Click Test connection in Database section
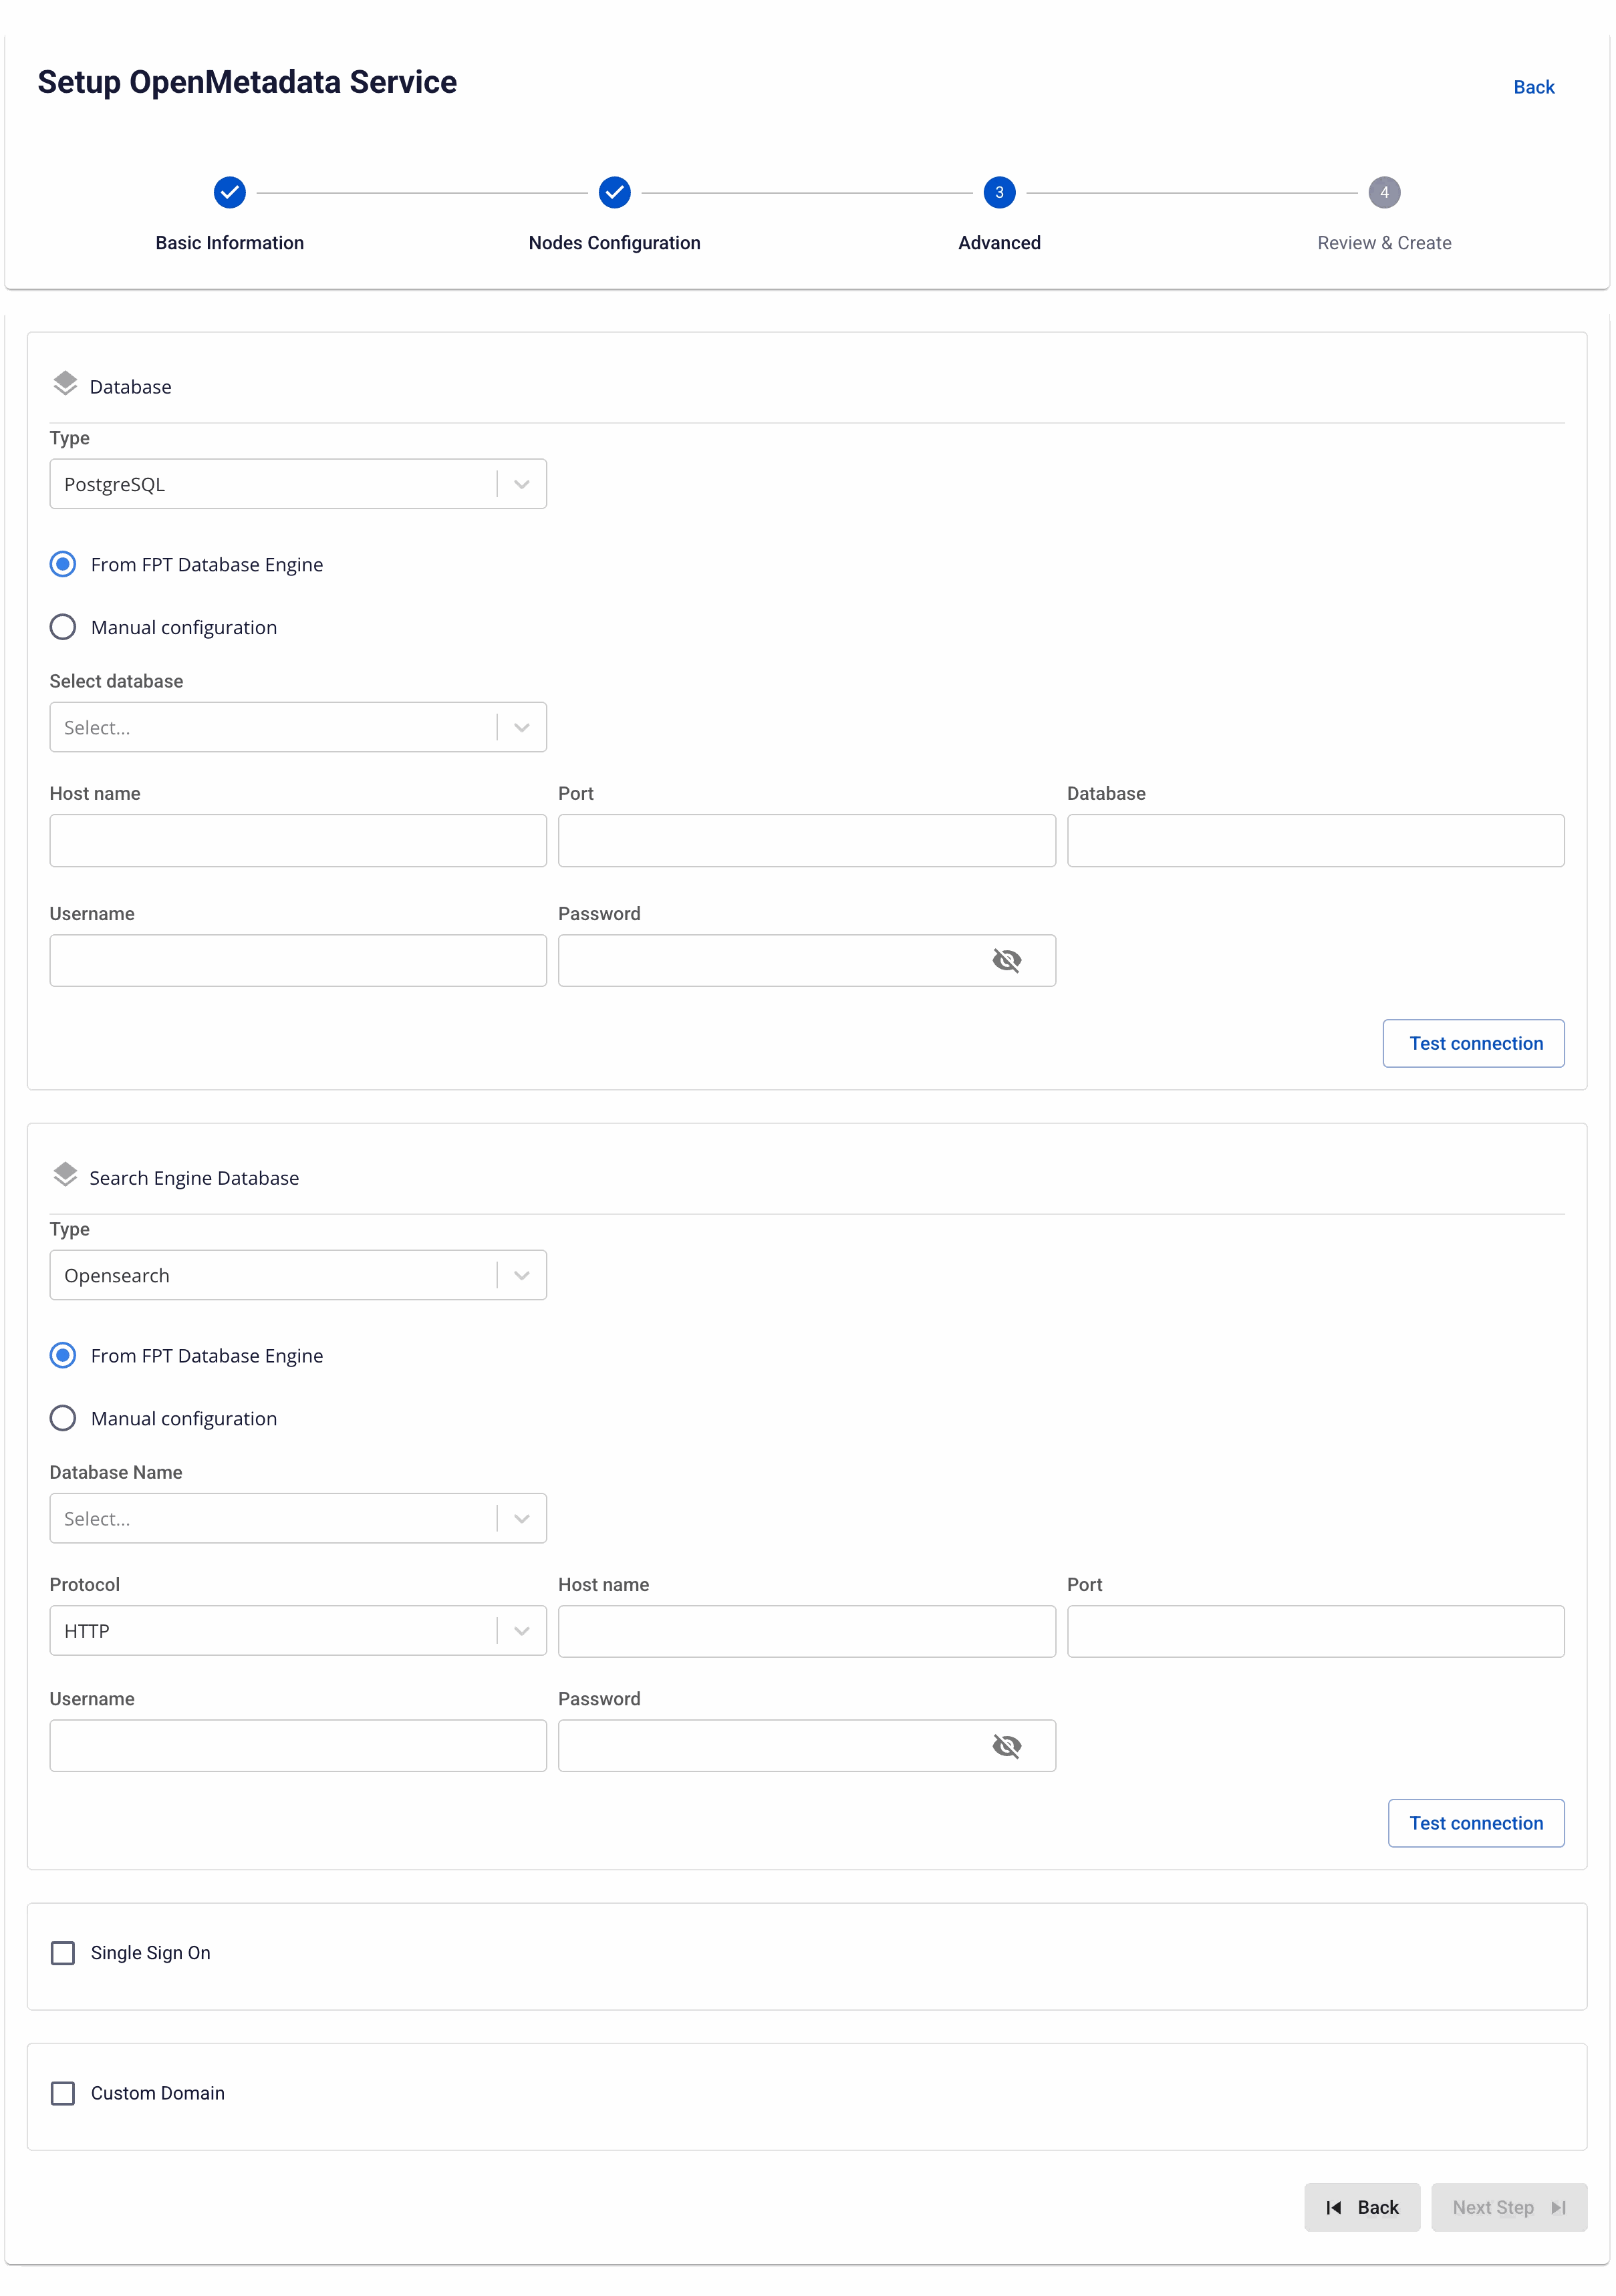Image resolution: width=1616 pixels, height=2296 pixels. point(1473,1043)
